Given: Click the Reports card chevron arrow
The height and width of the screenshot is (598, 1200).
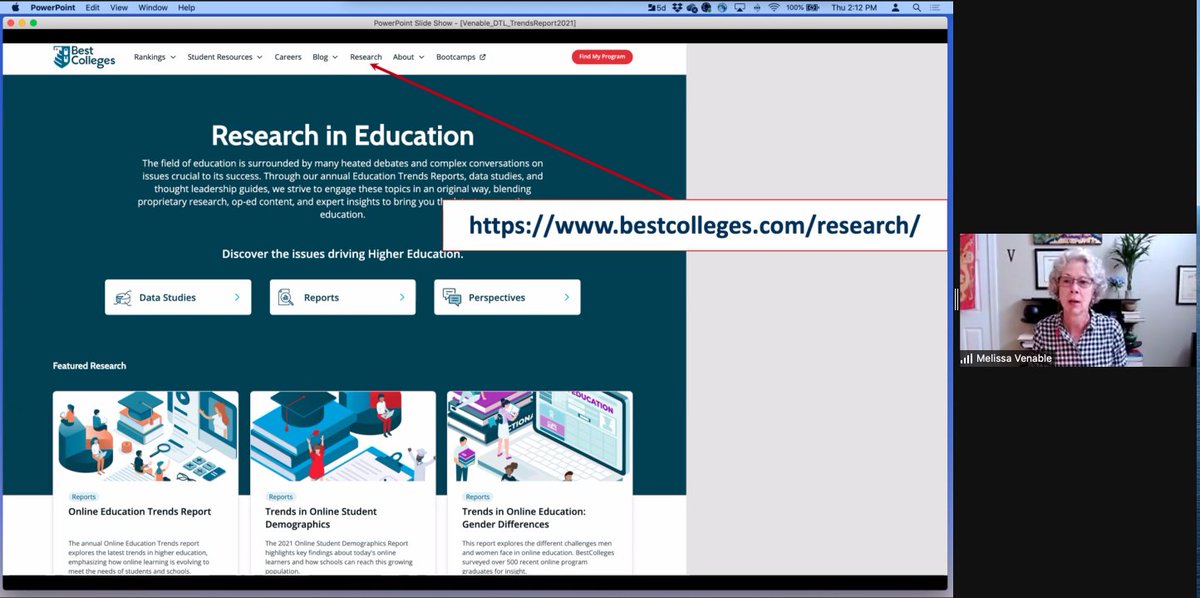Looking at the screenshot, I should [402, 297].
